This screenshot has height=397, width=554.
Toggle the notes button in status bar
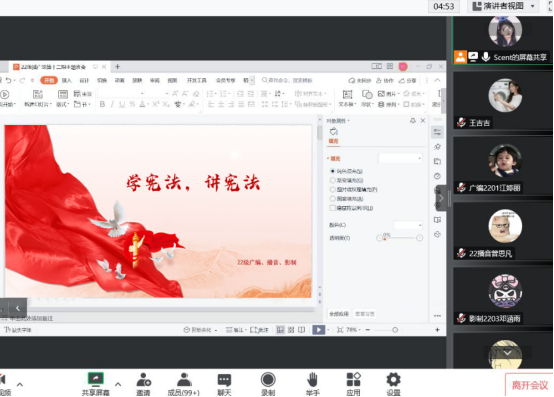click(x=235, y=330)
